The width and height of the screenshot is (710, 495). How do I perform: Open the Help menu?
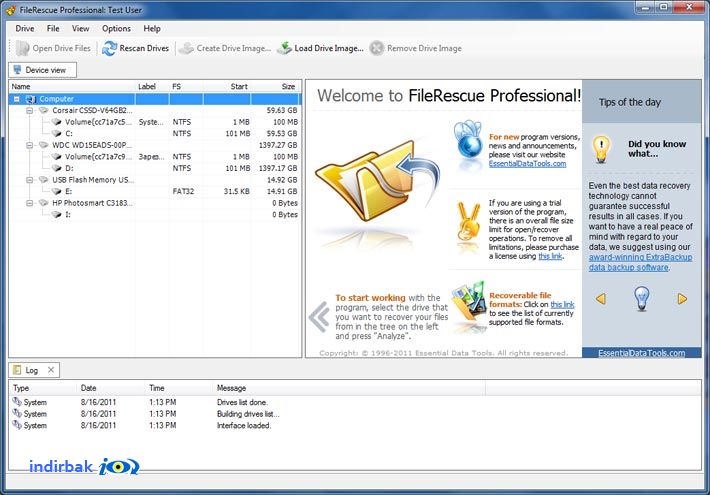[152, 29]
